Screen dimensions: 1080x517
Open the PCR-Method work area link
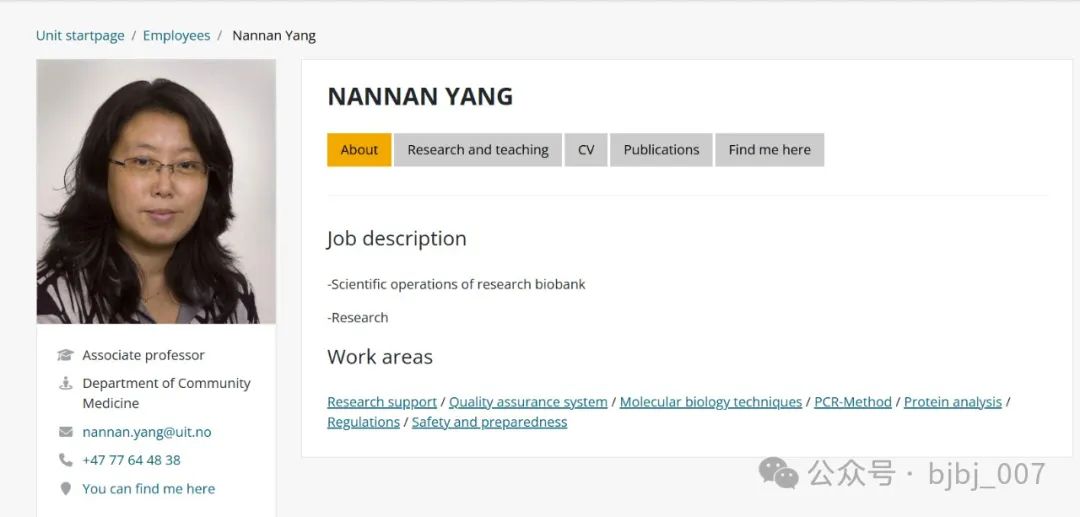[853, 402]
